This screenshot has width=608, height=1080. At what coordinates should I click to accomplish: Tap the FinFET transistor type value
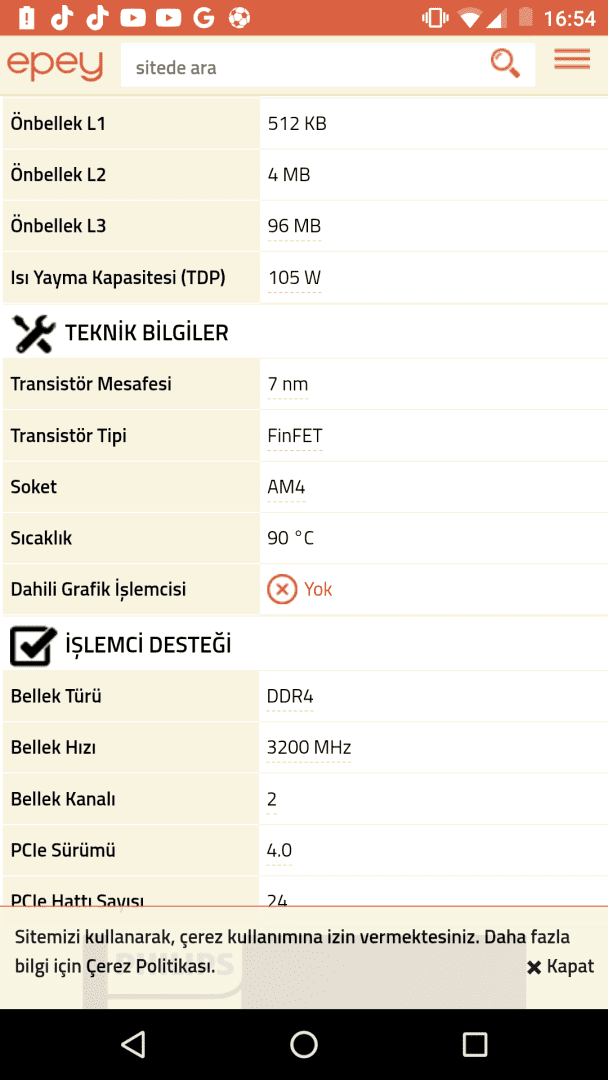click(295, 436)
